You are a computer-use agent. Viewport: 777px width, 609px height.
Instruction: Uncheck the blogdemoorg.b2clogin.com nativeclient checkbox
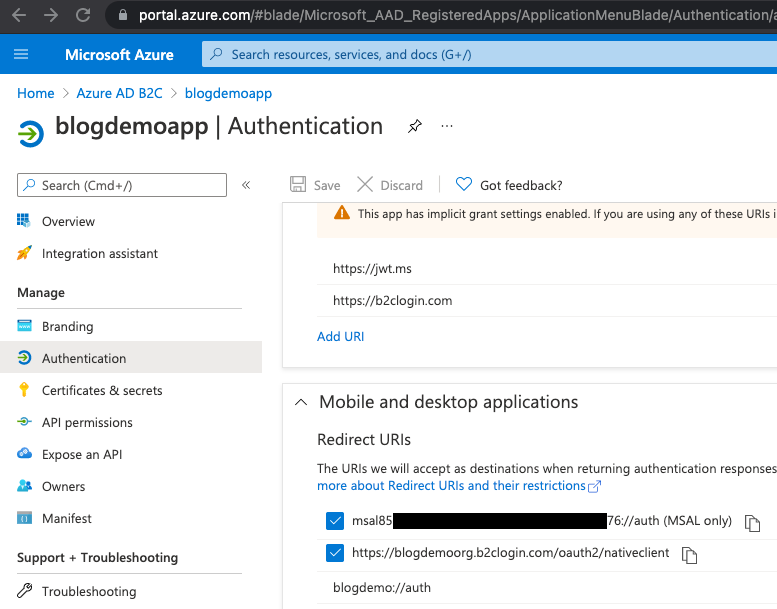point(335,553)
